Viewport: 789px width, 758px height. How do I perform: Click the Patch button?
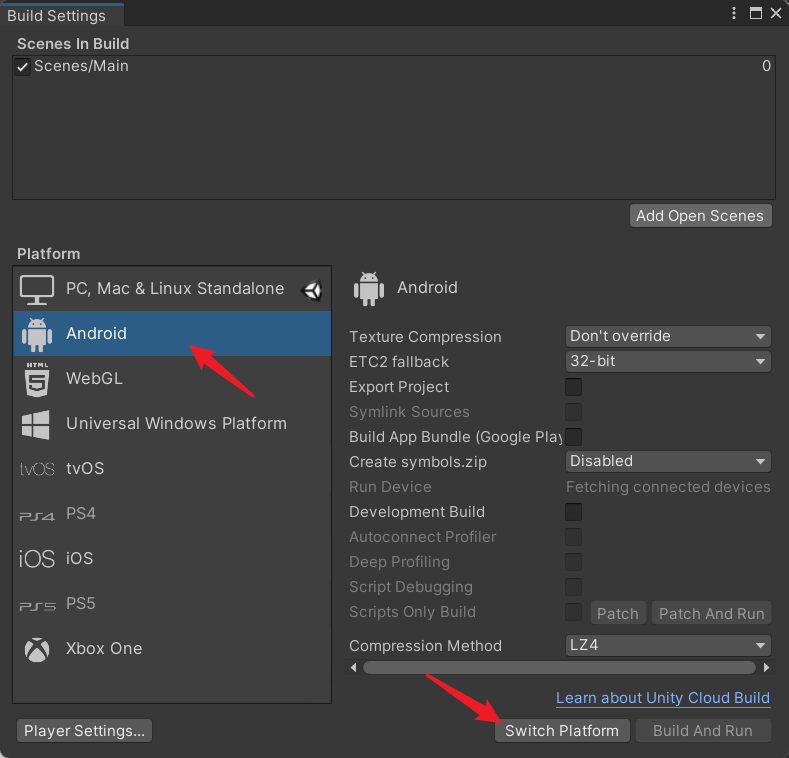click(618, 614)
